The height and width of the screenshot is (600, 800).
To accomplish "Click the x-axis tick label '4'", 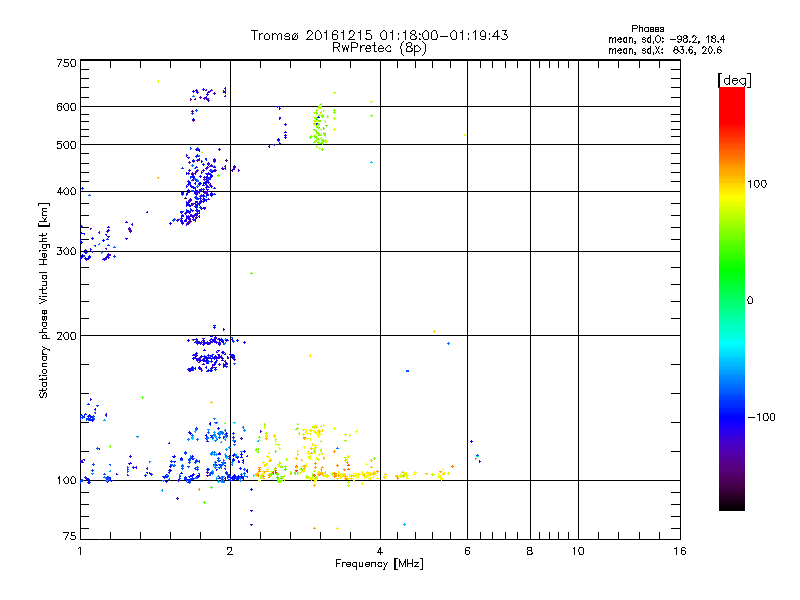I will 380,551.
